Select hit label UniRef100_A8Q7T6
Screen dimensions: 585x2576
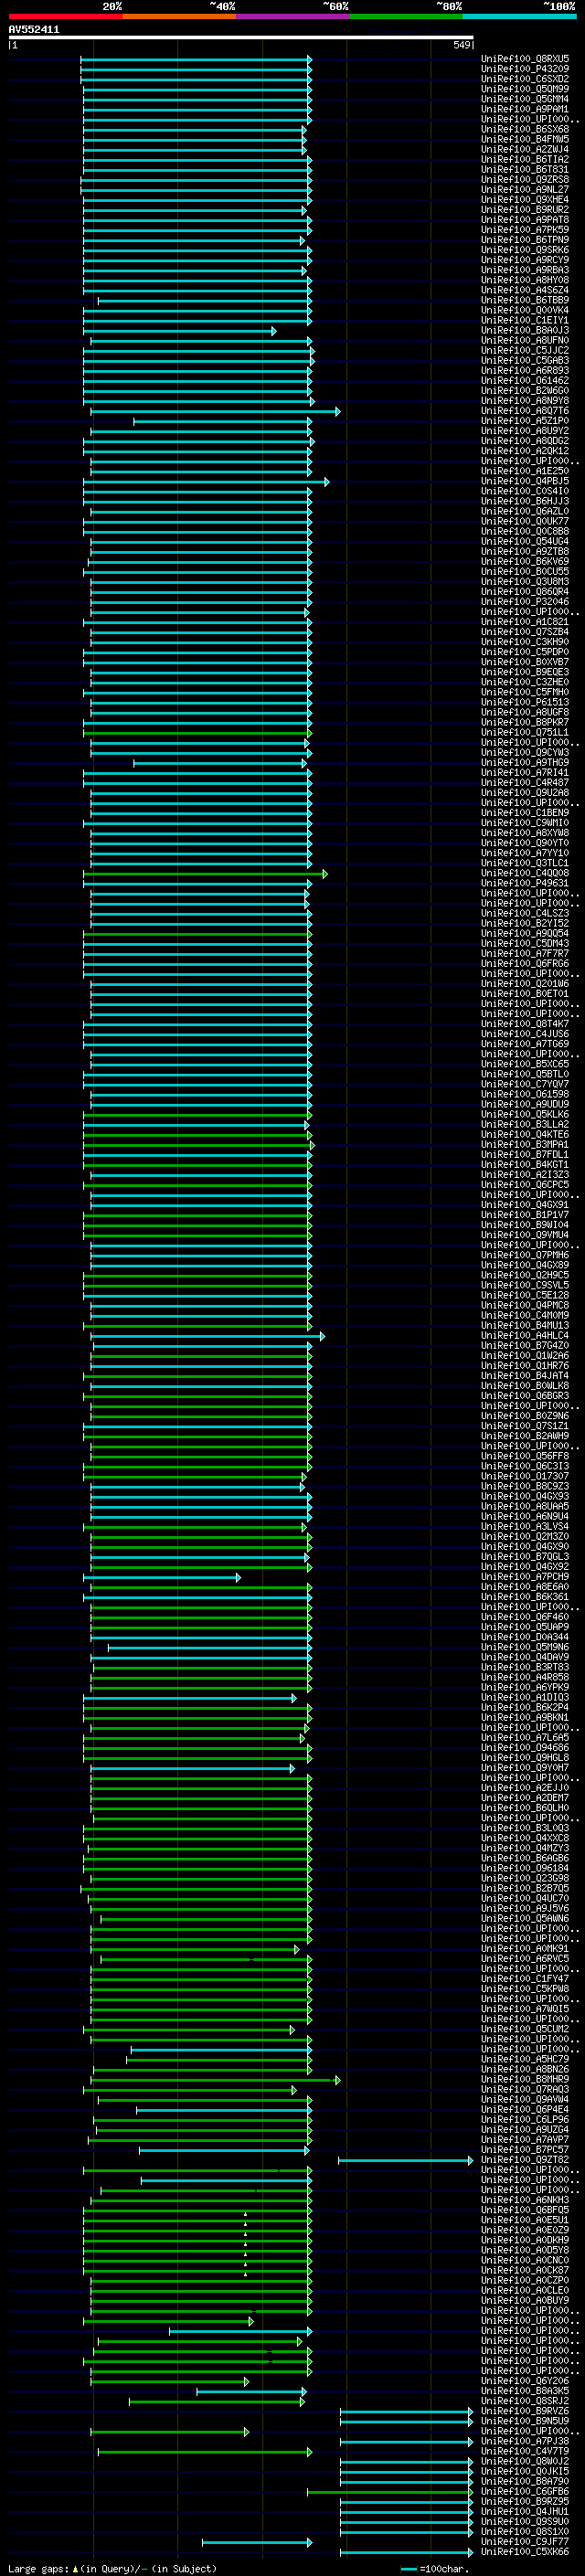tap(525, 411)
